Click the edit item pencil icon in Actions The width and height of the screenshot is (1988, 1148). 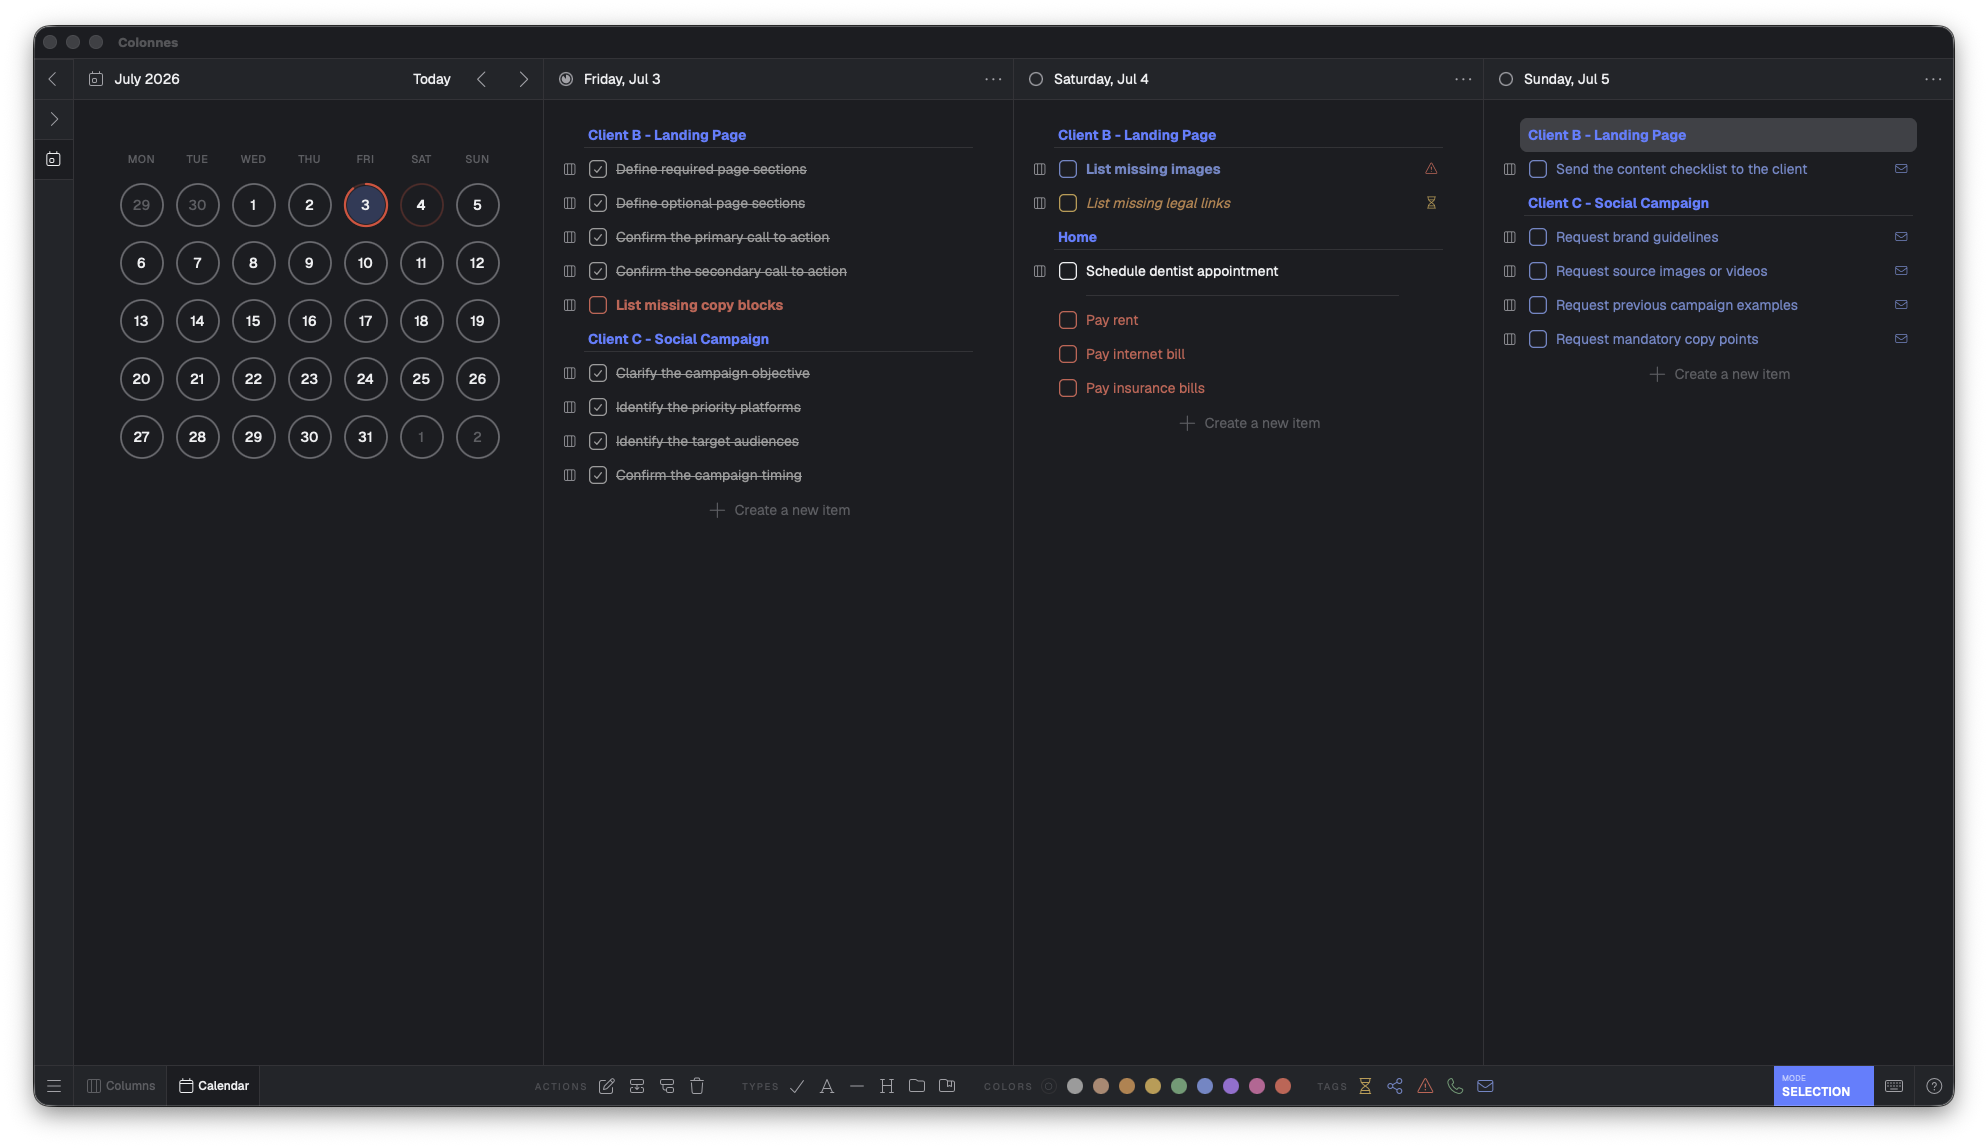point(607,1086)
